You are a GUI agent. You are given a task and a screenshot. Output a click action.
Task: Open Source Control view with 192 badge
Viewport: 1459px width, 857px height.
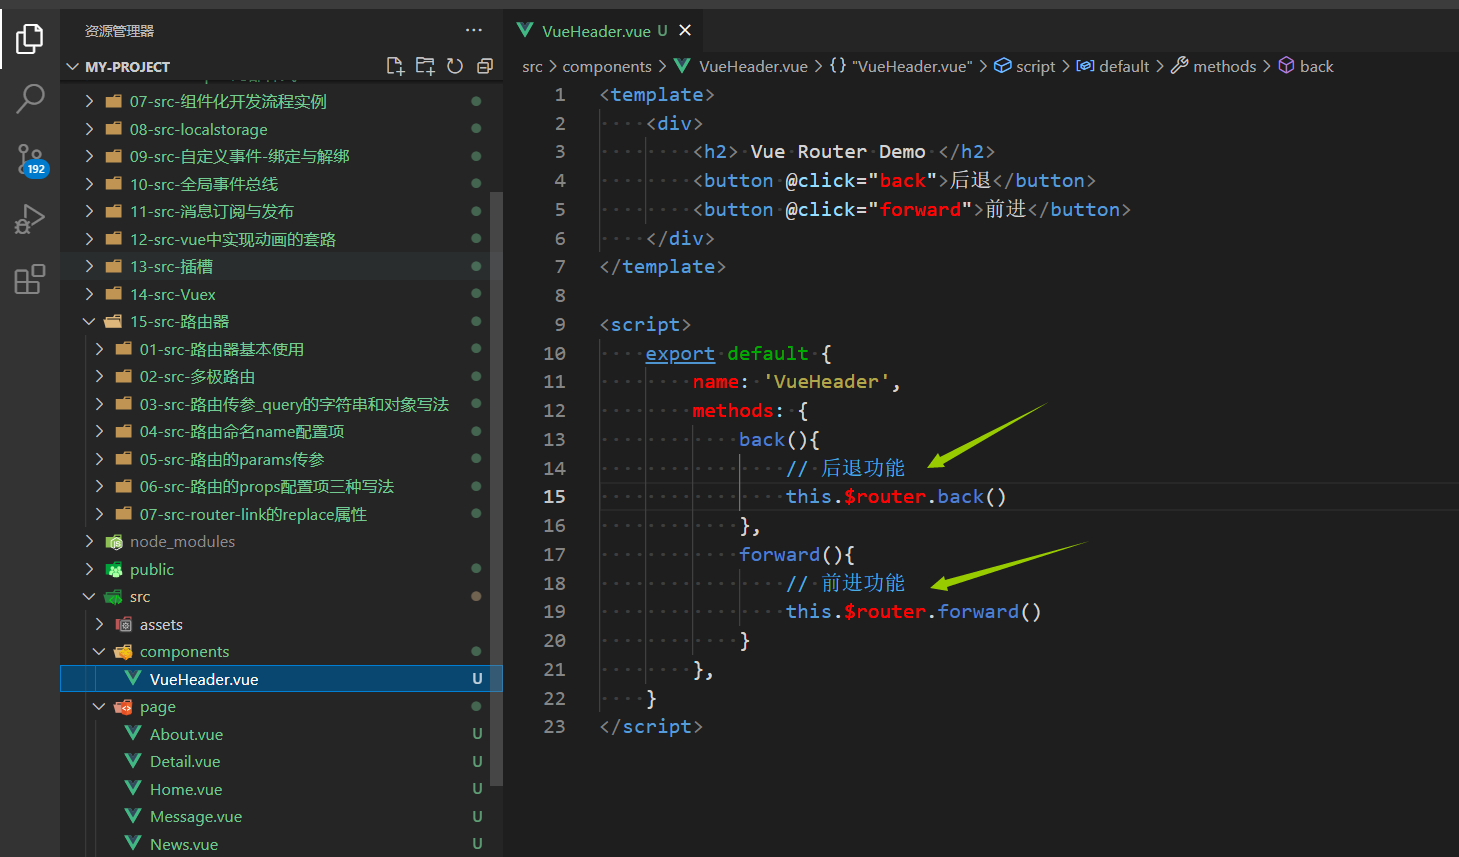[30, 159]
